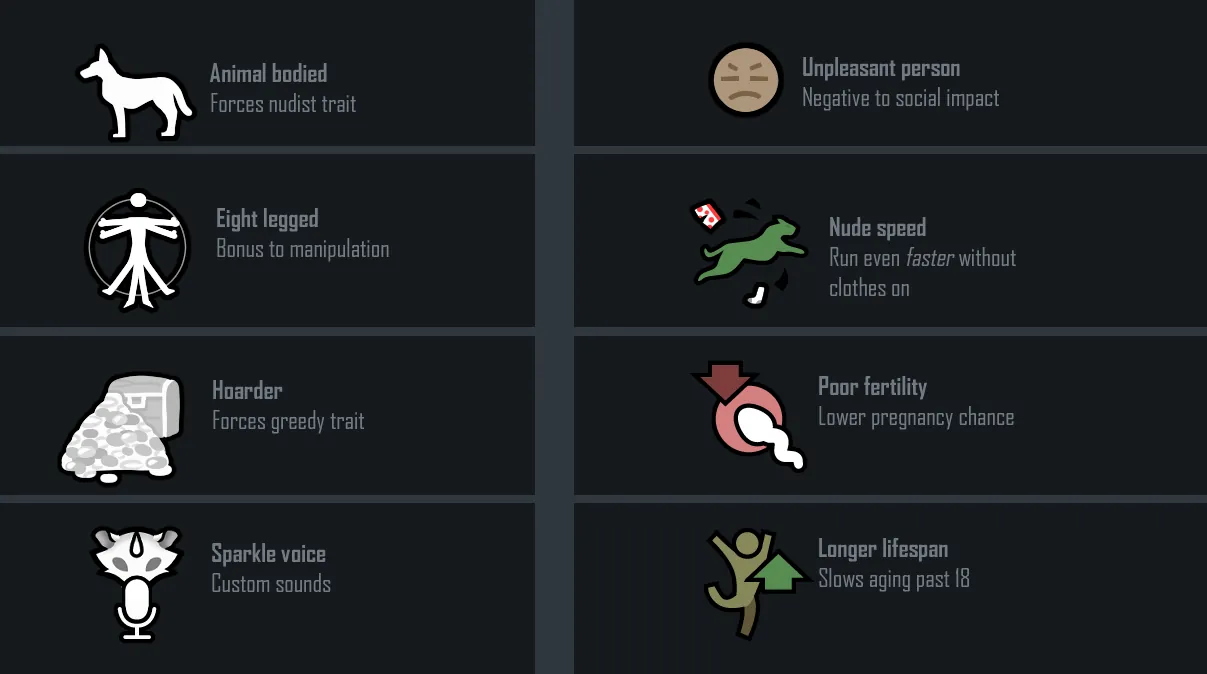1207x674 pixels.
Task: Click the Animal bodied dog icon
Action: click(x=135, y=93)
